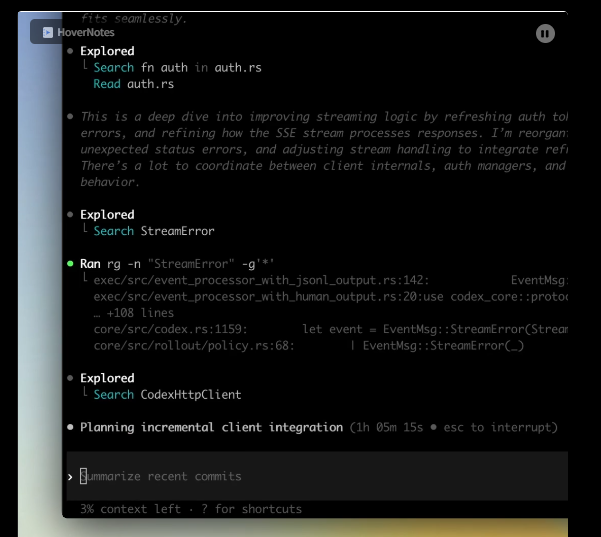The image size is (601, 537).
Task: Click the bullet next to Planning incremental client integration
Action: (70, 427)
